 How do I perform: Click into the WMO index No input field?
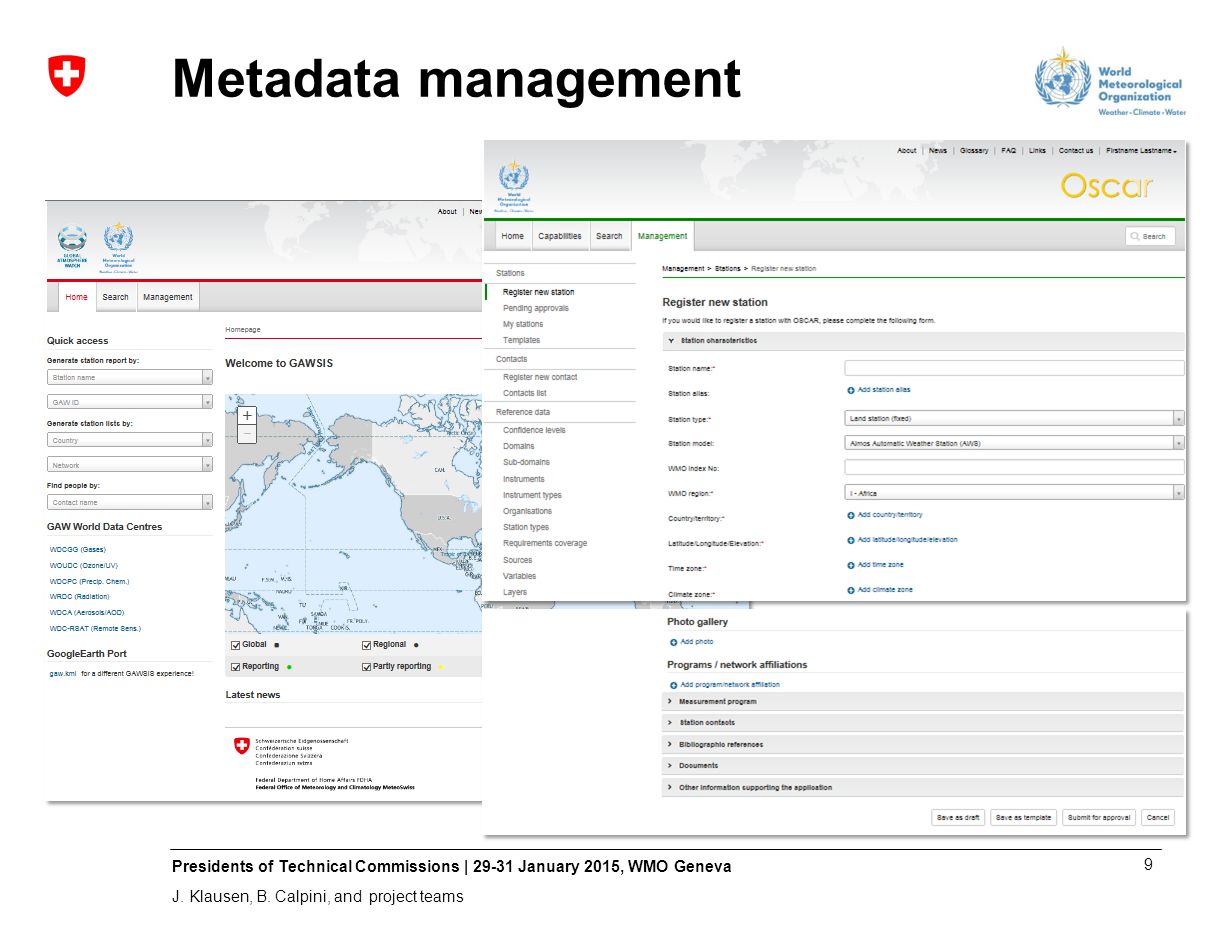(x=1014, y=468)
